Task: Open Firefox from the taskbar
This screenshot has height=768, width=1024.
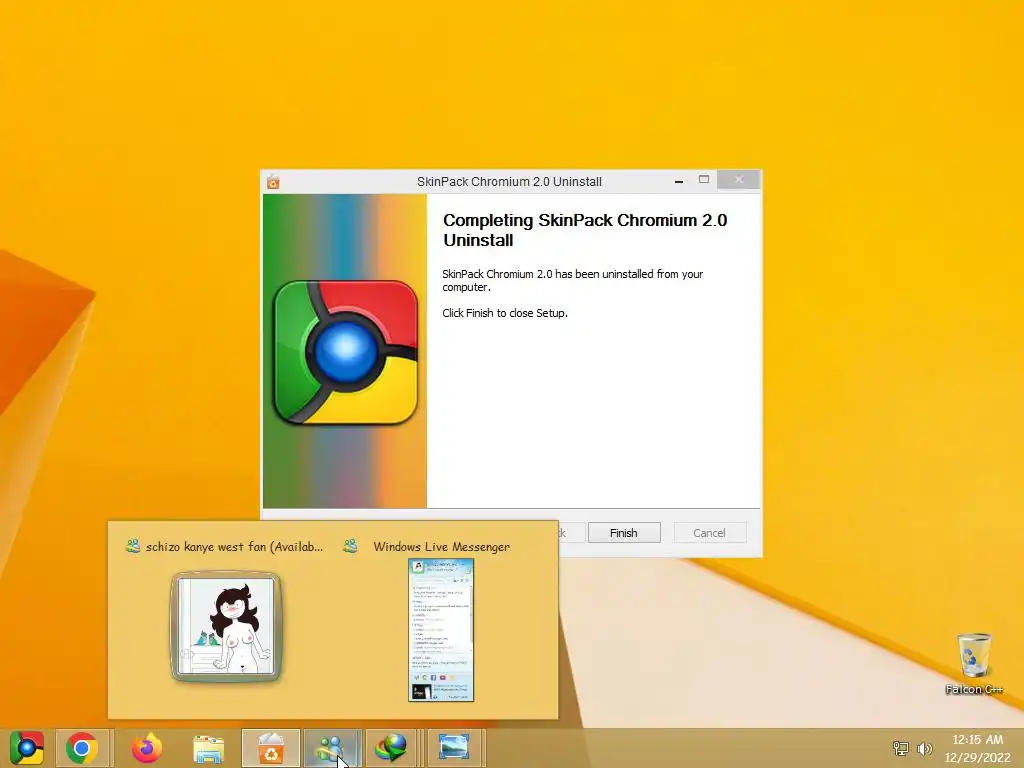Action: [x=146, y=748]
